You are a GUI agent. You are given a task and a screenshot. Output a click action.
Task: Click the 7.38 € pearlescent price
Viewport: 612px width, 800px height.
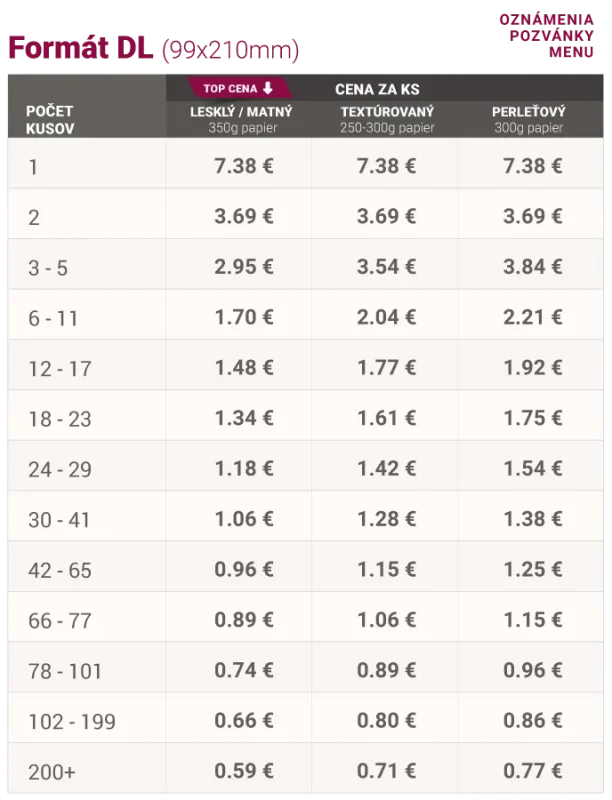532,165
